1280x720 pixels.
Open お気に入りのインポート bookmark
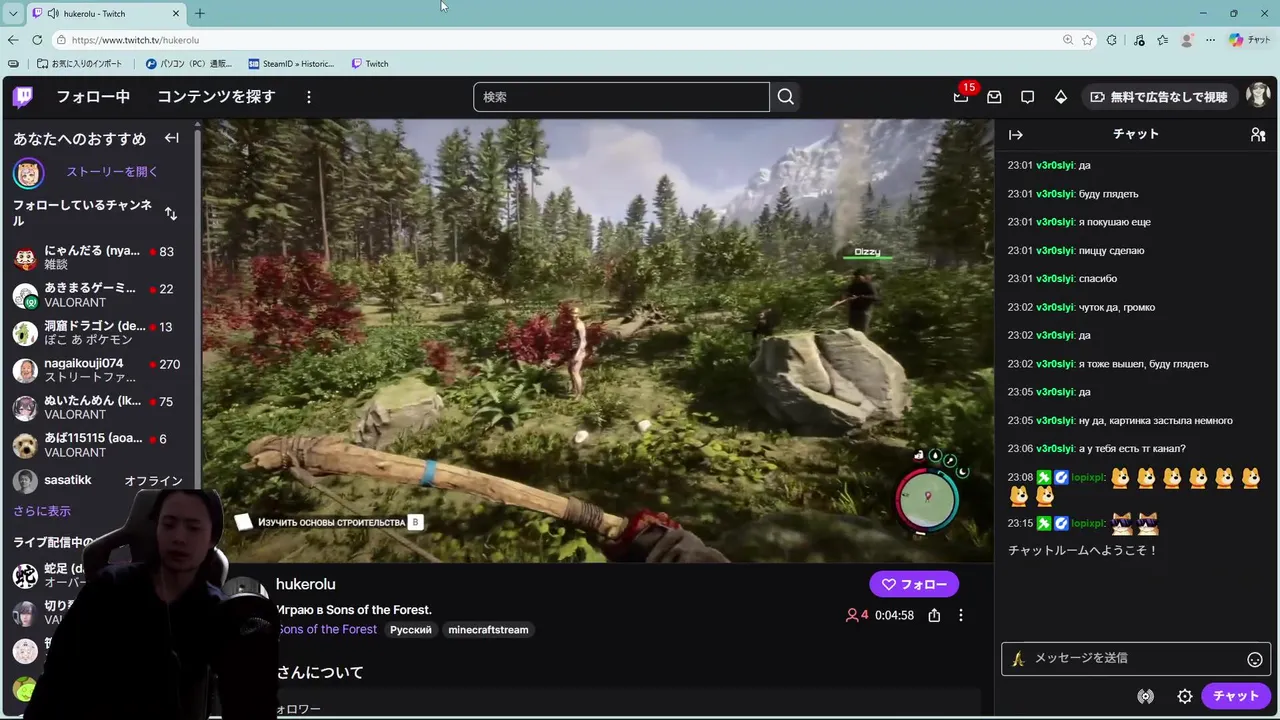coord(80,64)
